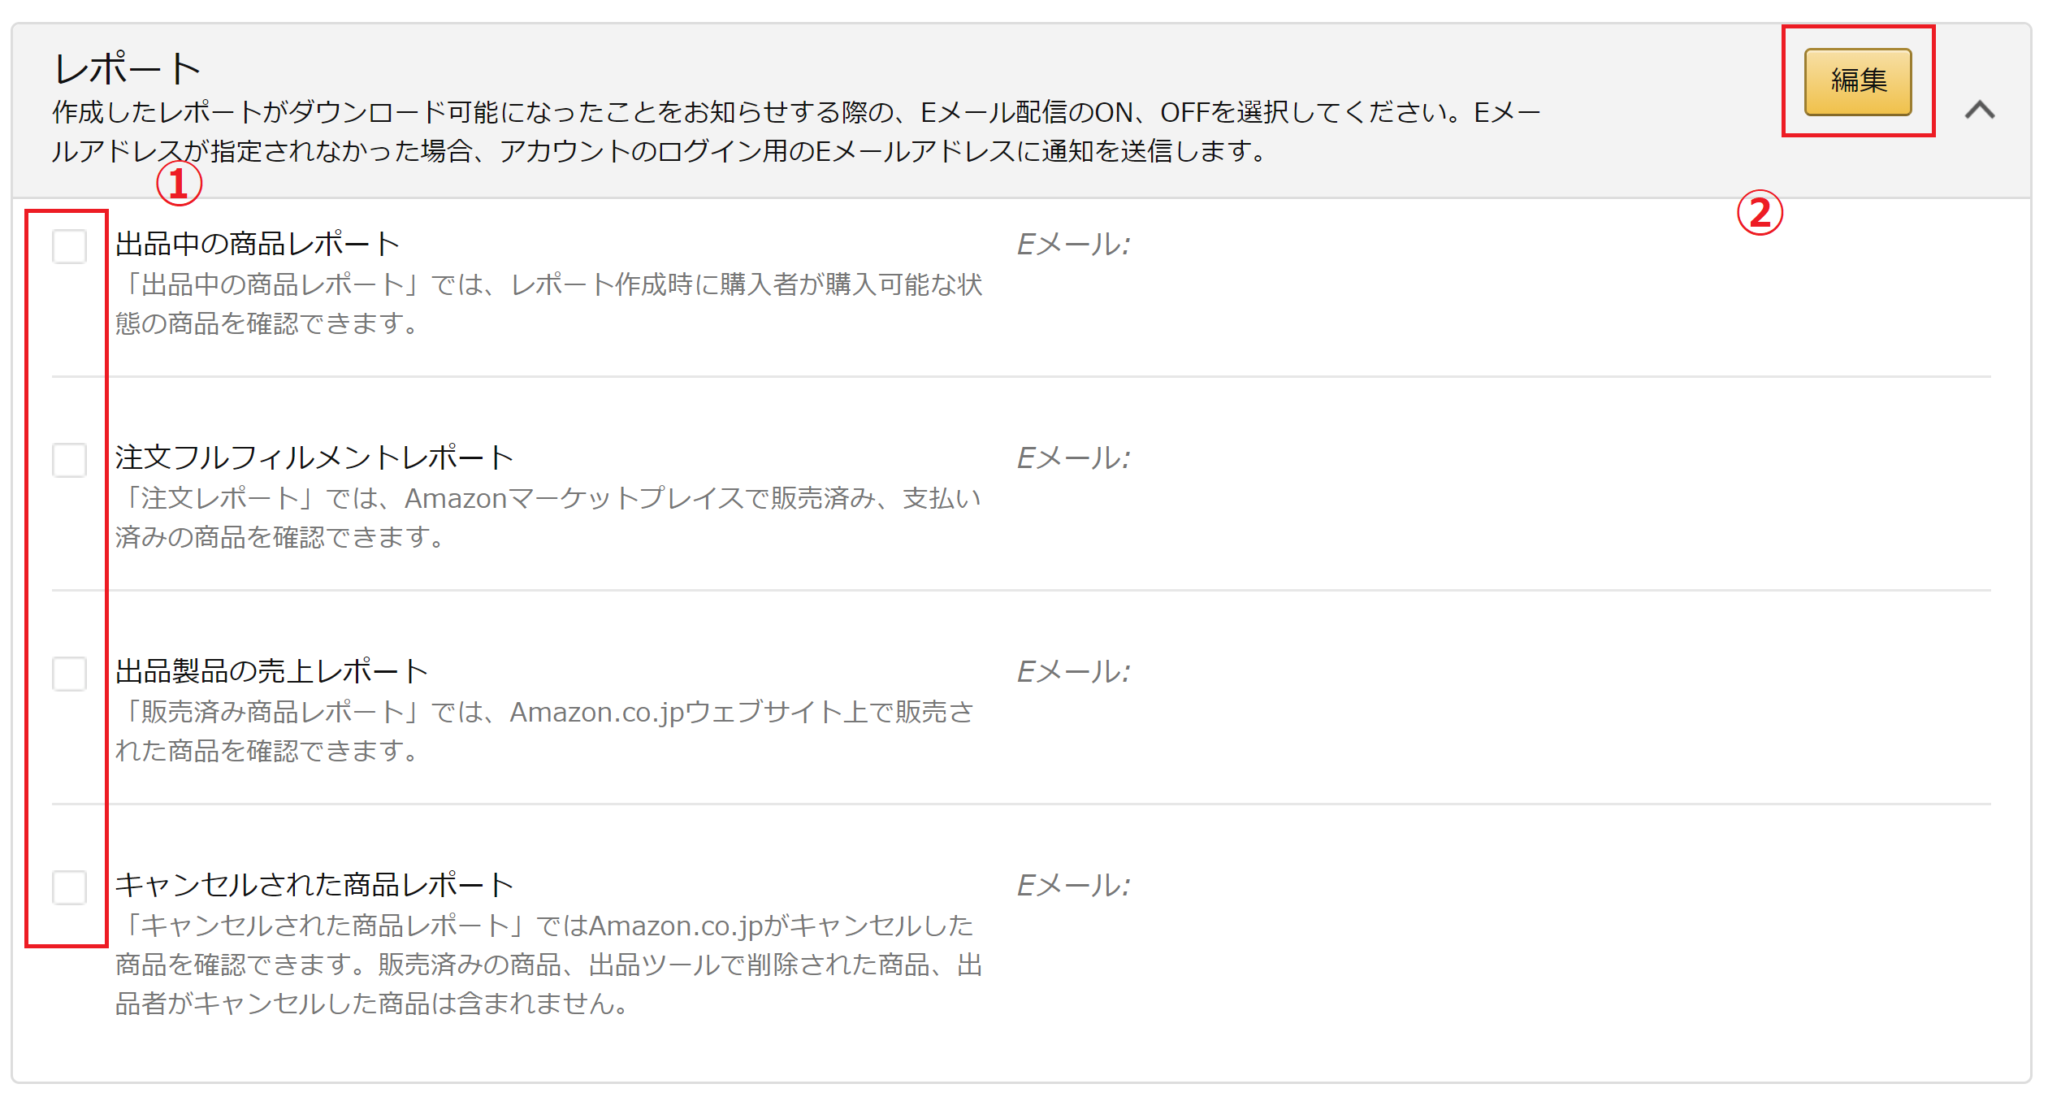Viewport: 2048px width, 1097px height.
Task: Enable the 出品中の商品レポート checkbox
Action: click(68, 247)
